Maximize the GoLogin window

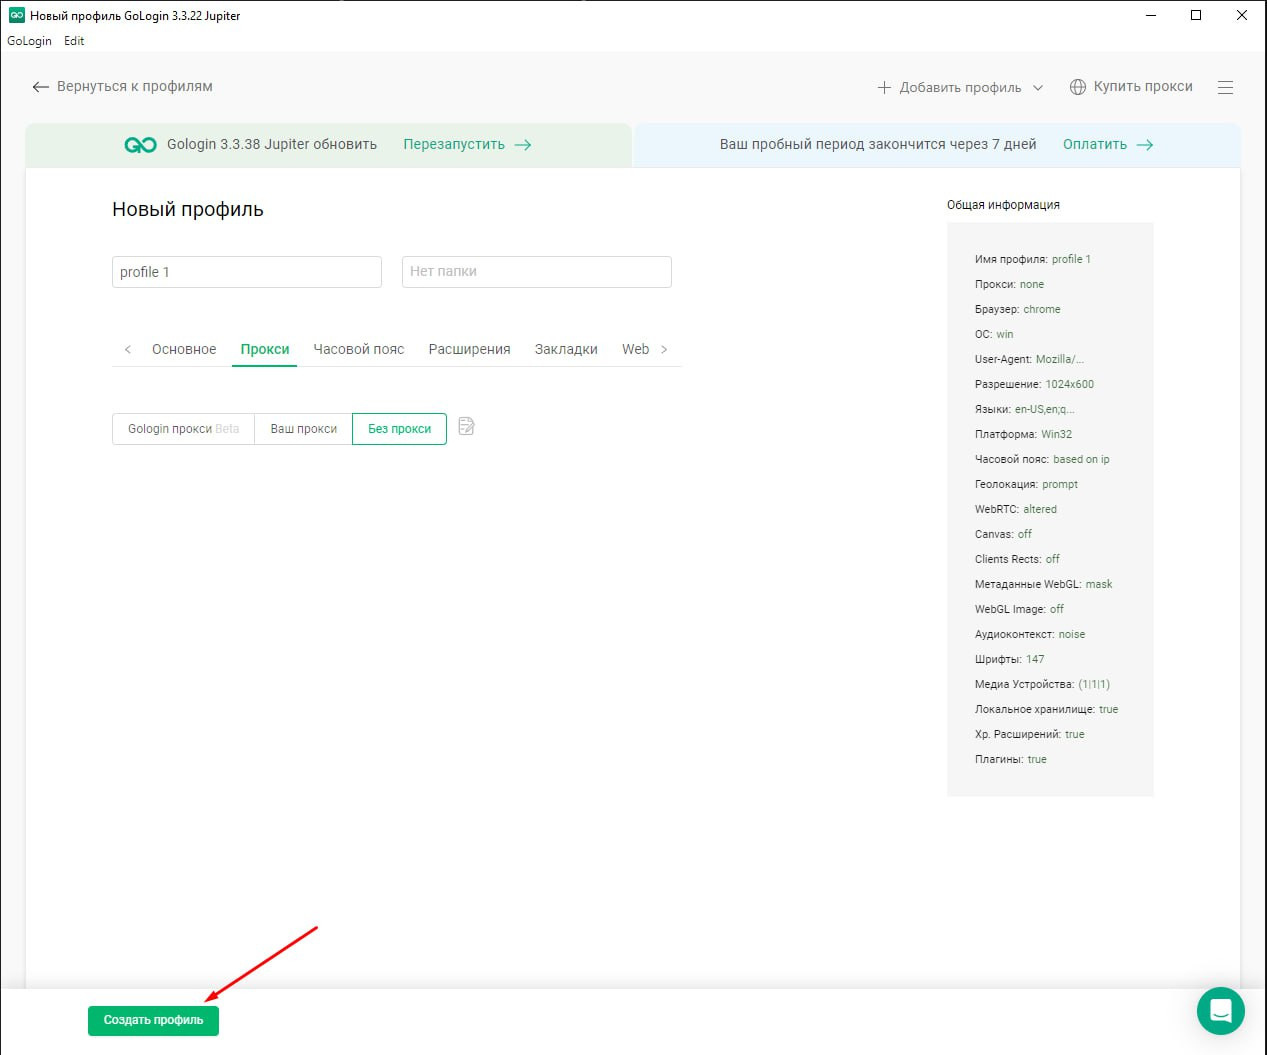coord(1196,15)
